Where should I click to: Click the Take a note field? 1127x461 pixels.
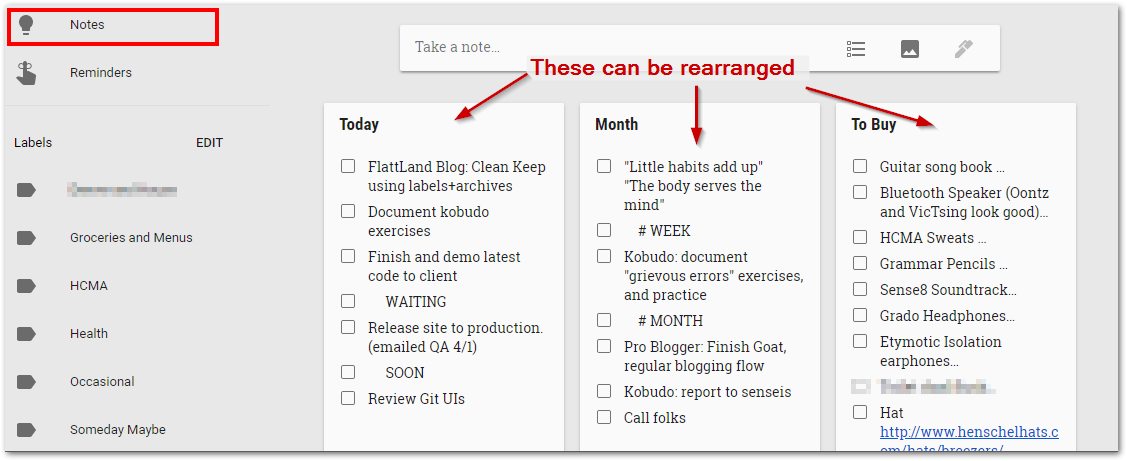[x=618, y=47]
